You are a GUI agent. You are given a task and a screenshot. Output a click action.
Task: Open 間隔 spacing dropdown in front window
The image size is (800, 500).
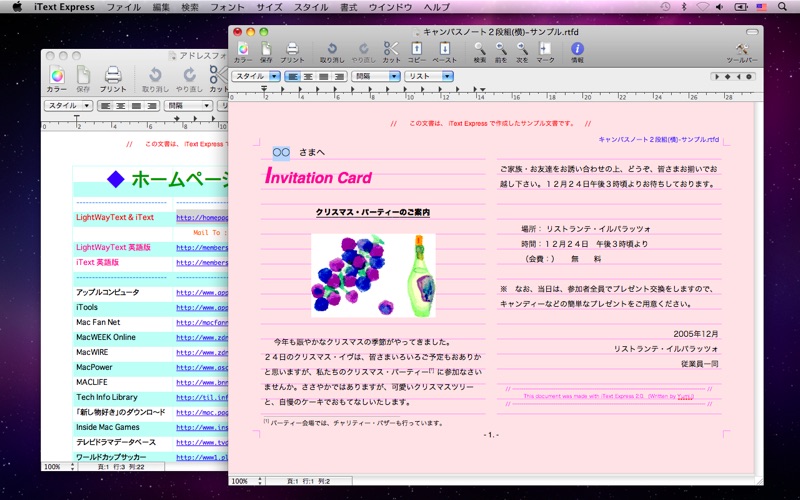376,77
